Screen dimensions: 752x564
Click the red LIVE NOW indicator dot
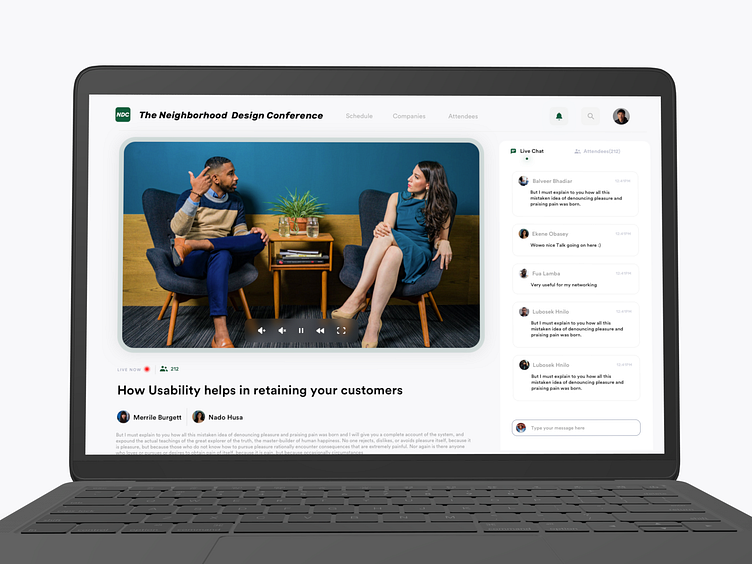pos(147,369)
